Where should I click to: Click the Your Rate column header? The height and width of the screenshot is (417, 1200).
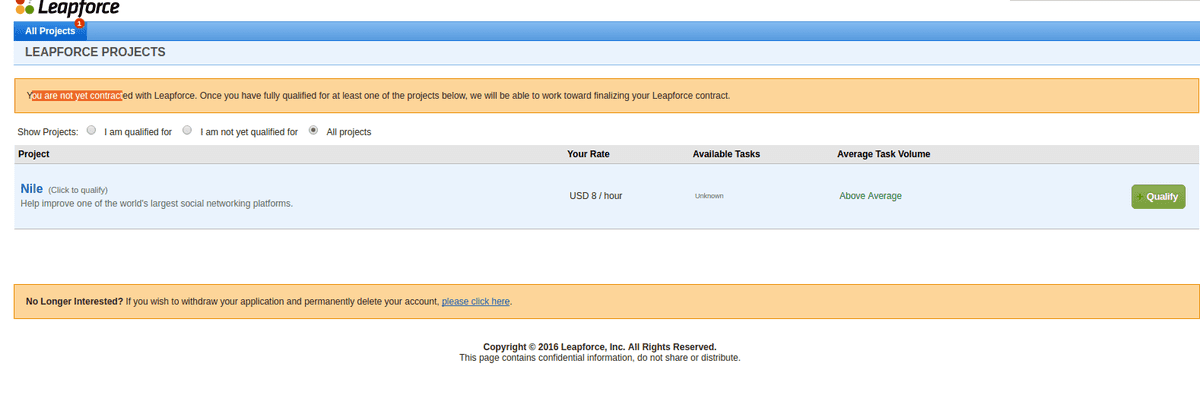pos(588,154)
